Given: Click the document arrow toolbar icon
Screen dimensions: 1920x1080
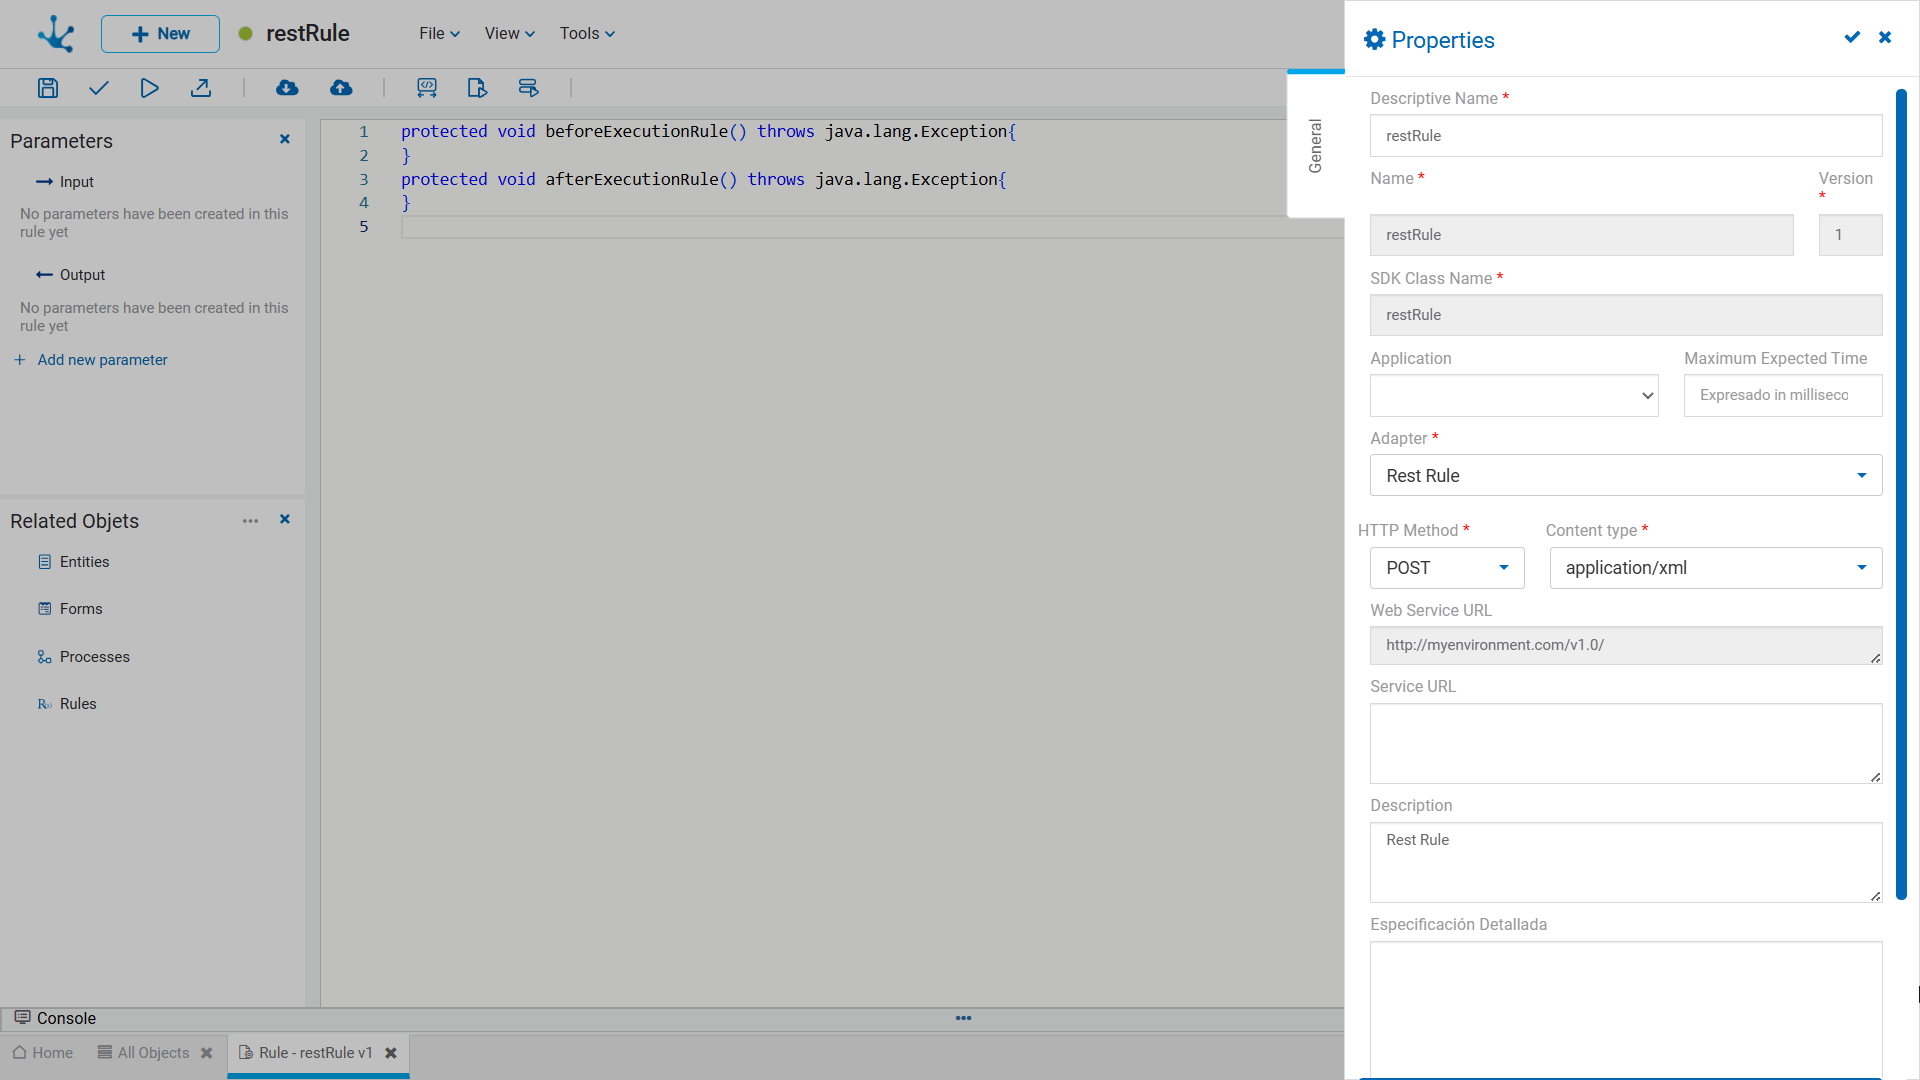Looking at the screenshot, I should (477, 88).
